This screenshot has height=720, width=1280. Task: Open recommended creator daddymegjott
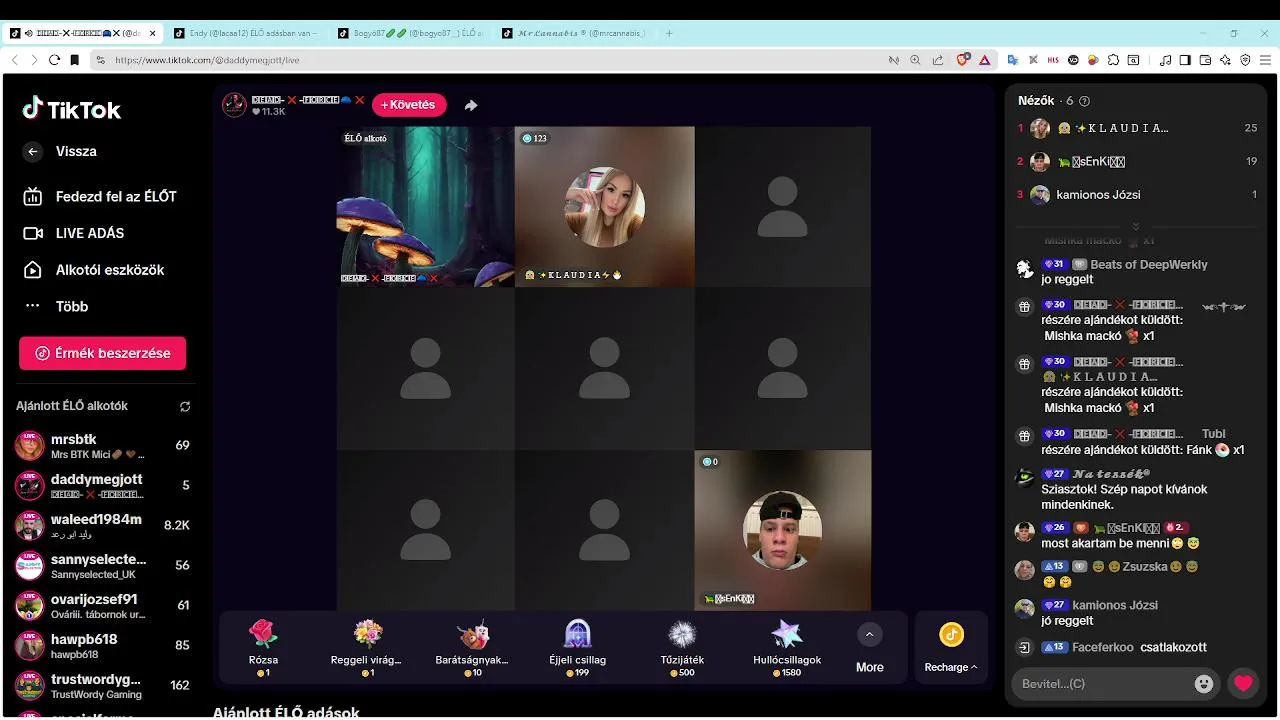point(102,486)
